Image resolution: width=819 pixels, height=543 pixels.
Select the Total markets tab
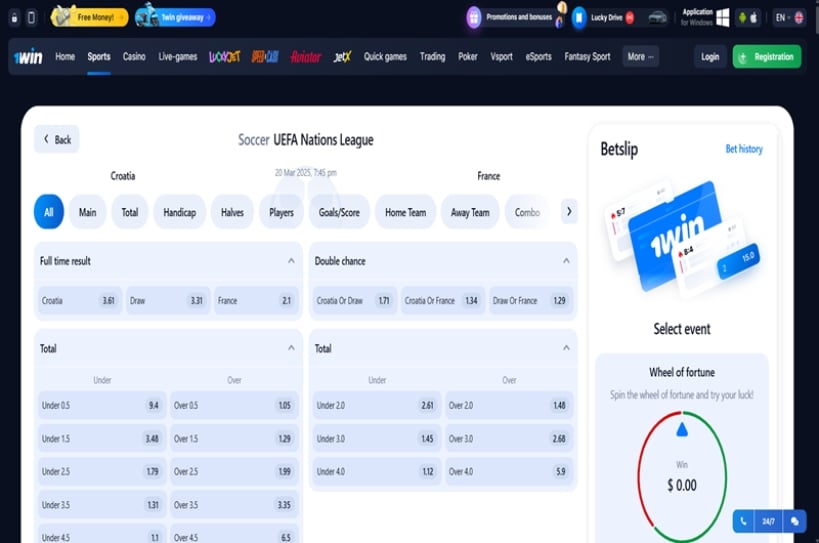130,212
